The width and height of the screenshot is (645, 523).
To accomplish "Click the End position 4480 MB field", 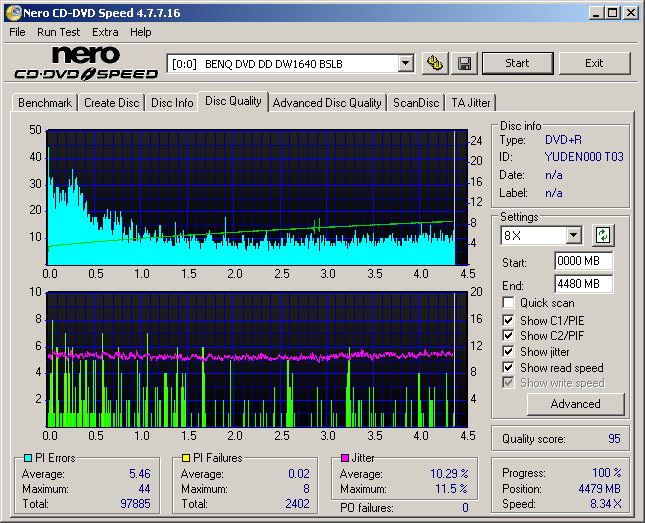I will click(x=584, y=284).
